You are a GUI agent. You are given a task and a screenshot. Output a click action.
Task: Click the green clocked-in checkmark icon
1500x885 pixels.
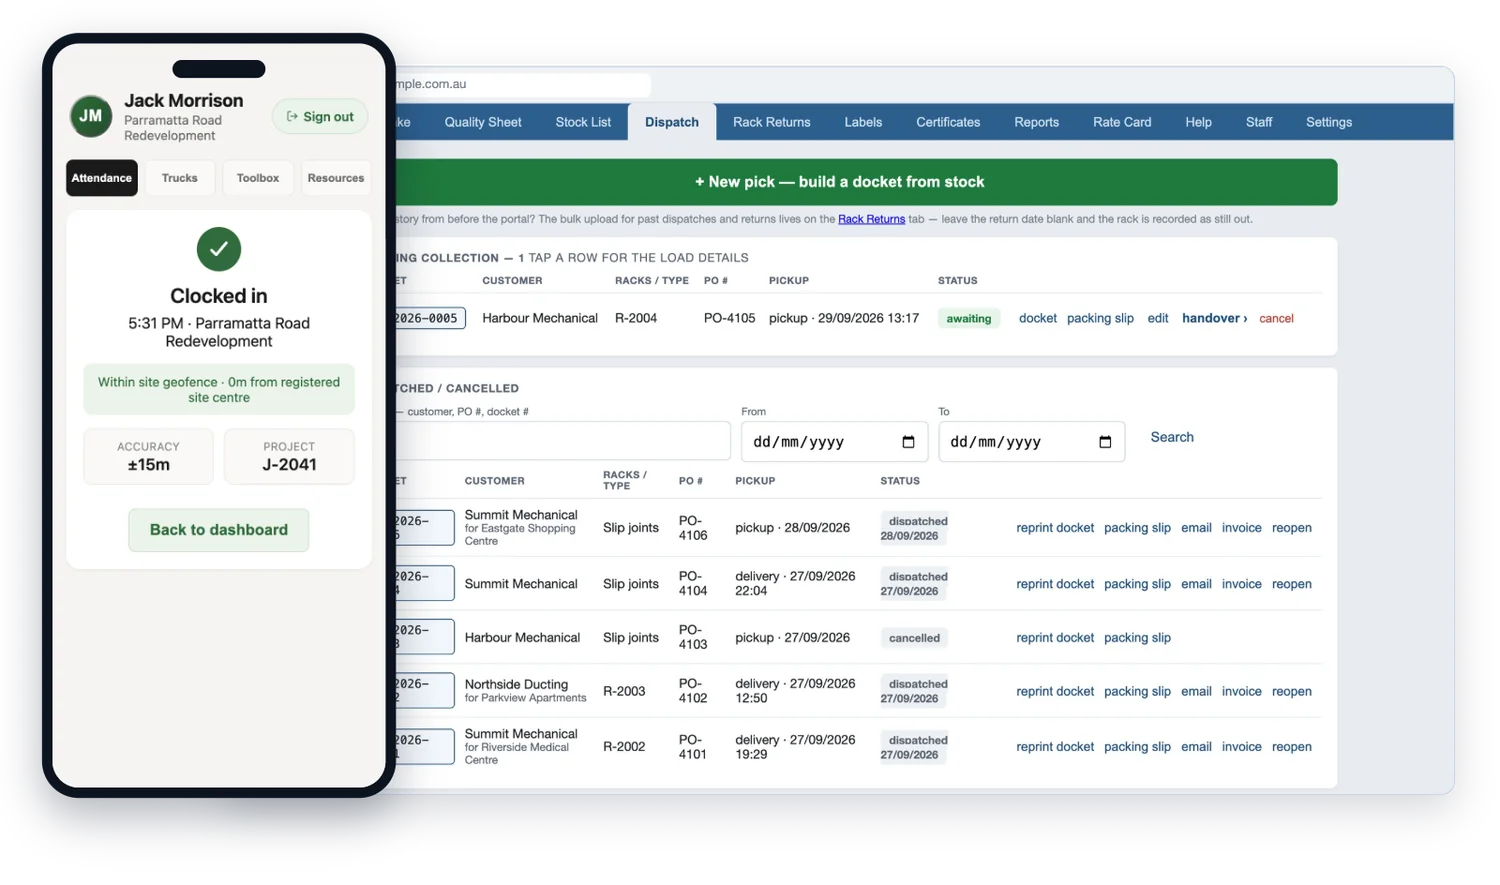click(x=219, y=249)
